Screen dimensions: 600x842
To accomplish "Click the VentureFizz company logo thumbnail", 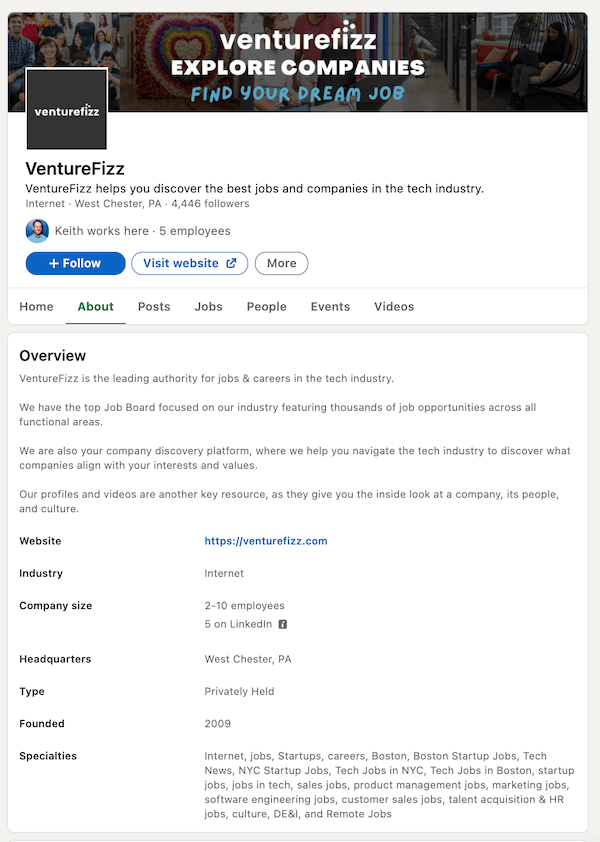I will pyautogui.click(x=67, y=110).
